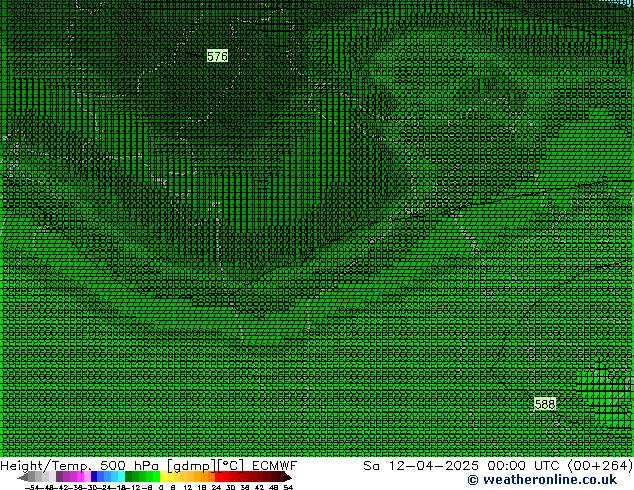The height and width of the screenshot is (490, 634).
Task: Click the '[gdmp]' unit label
Action: click(x=192, y=466)
